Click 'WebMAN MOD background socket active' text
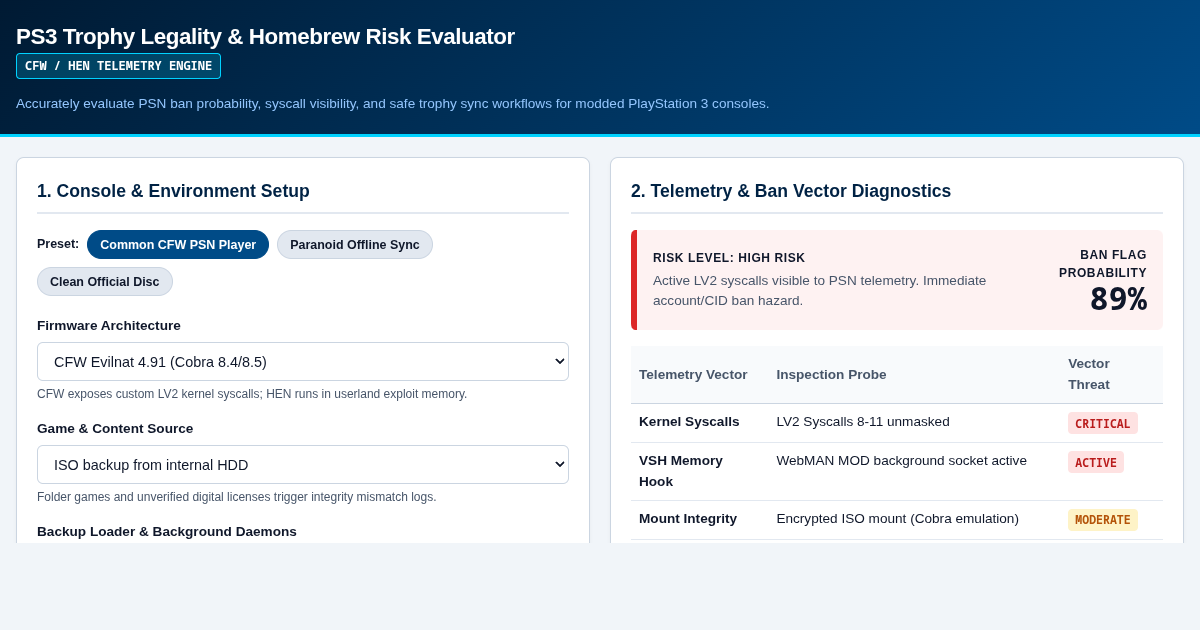1200x630 pixels. 901,461
